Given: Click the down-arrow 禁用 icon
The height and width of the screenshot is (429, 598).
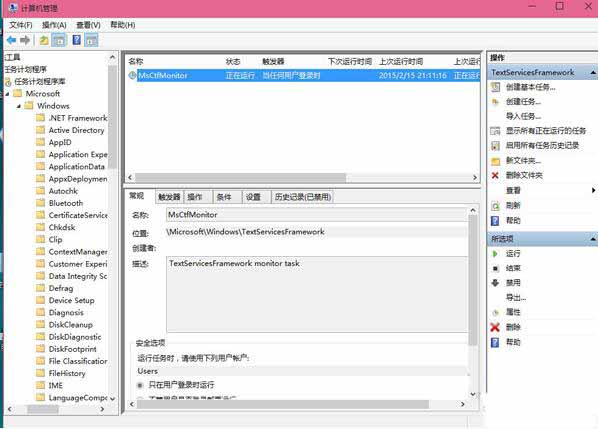Looking at the screenshot, I should (495, 283).
